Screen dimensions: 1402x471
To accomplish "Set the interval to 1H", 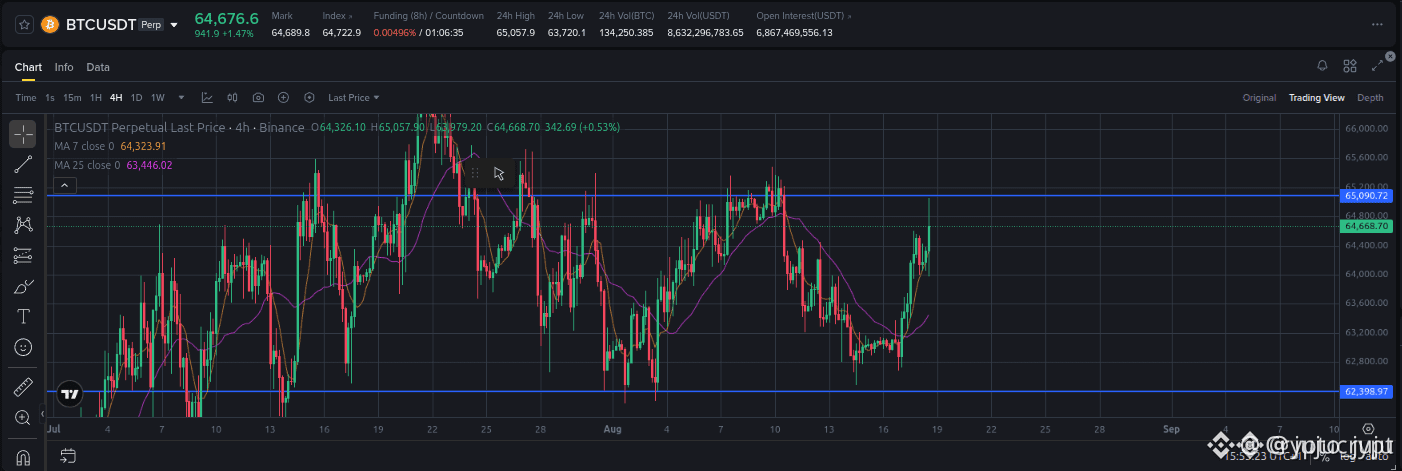I will click(x=96, y=97).
